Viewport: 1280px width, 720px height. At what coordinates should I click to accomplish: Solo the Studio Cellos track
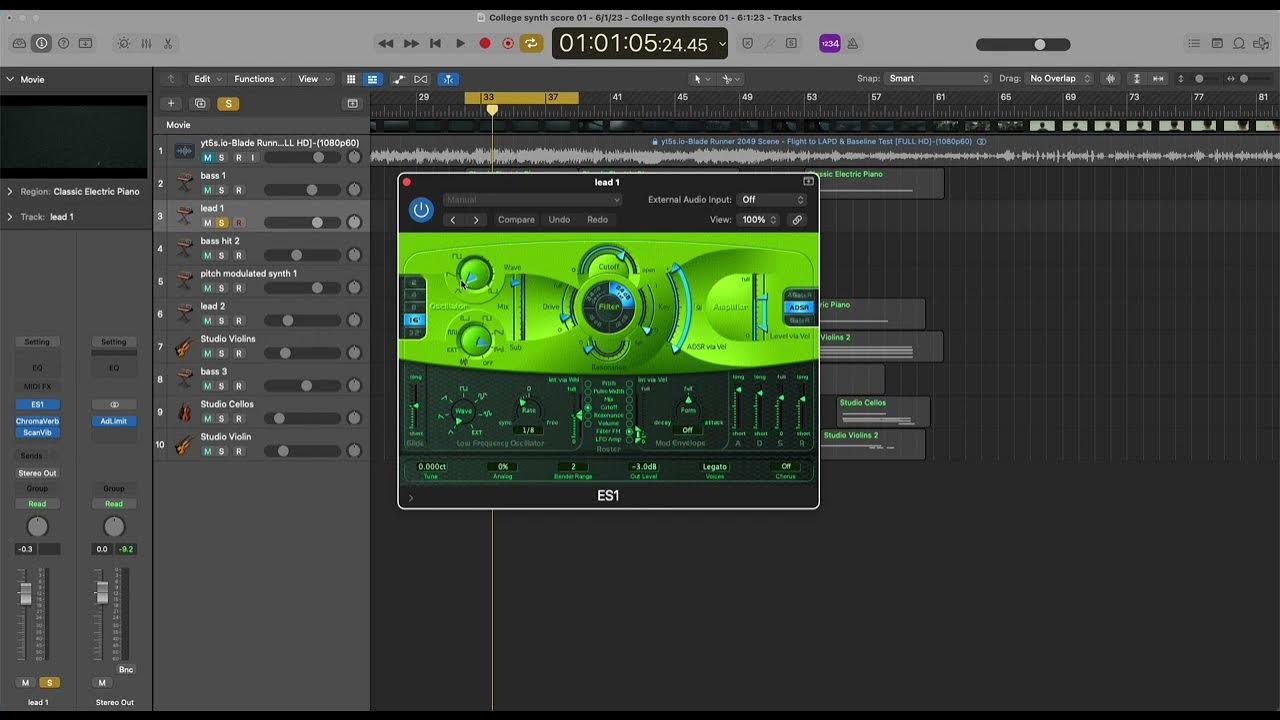[222, 419]
